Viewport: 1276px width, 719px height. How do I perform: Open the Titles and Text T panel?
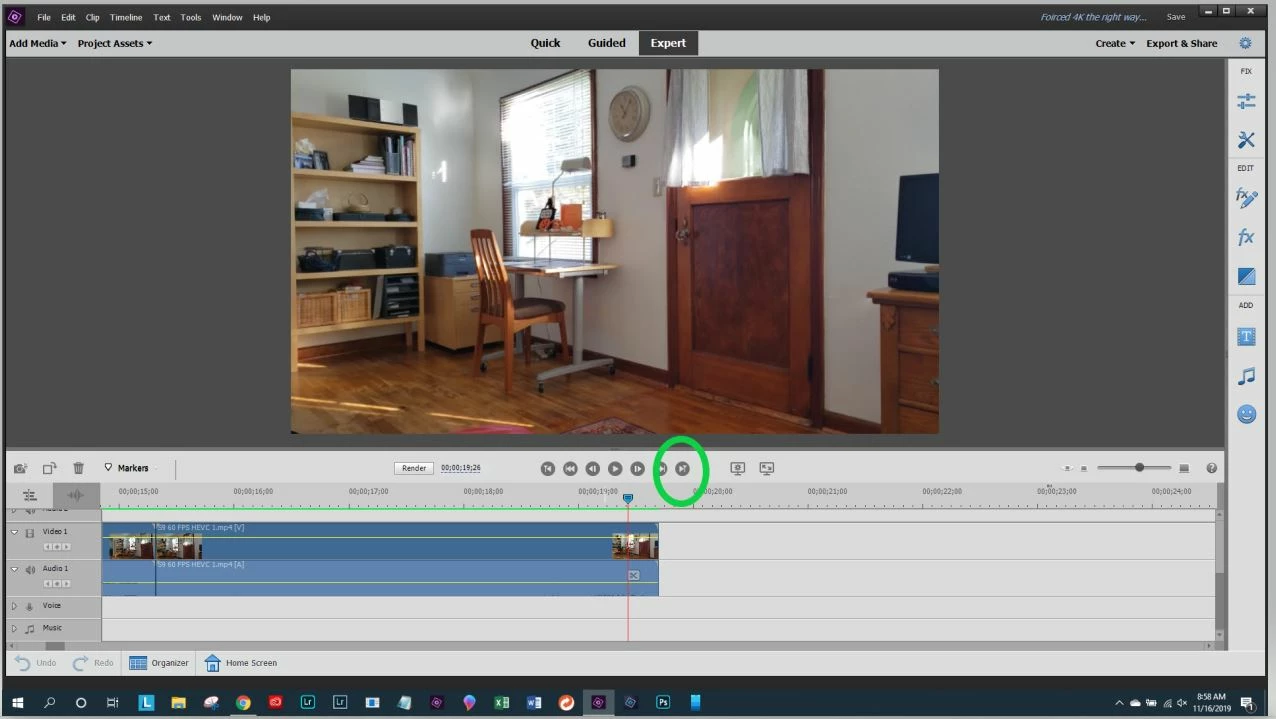click(1246, 337)
